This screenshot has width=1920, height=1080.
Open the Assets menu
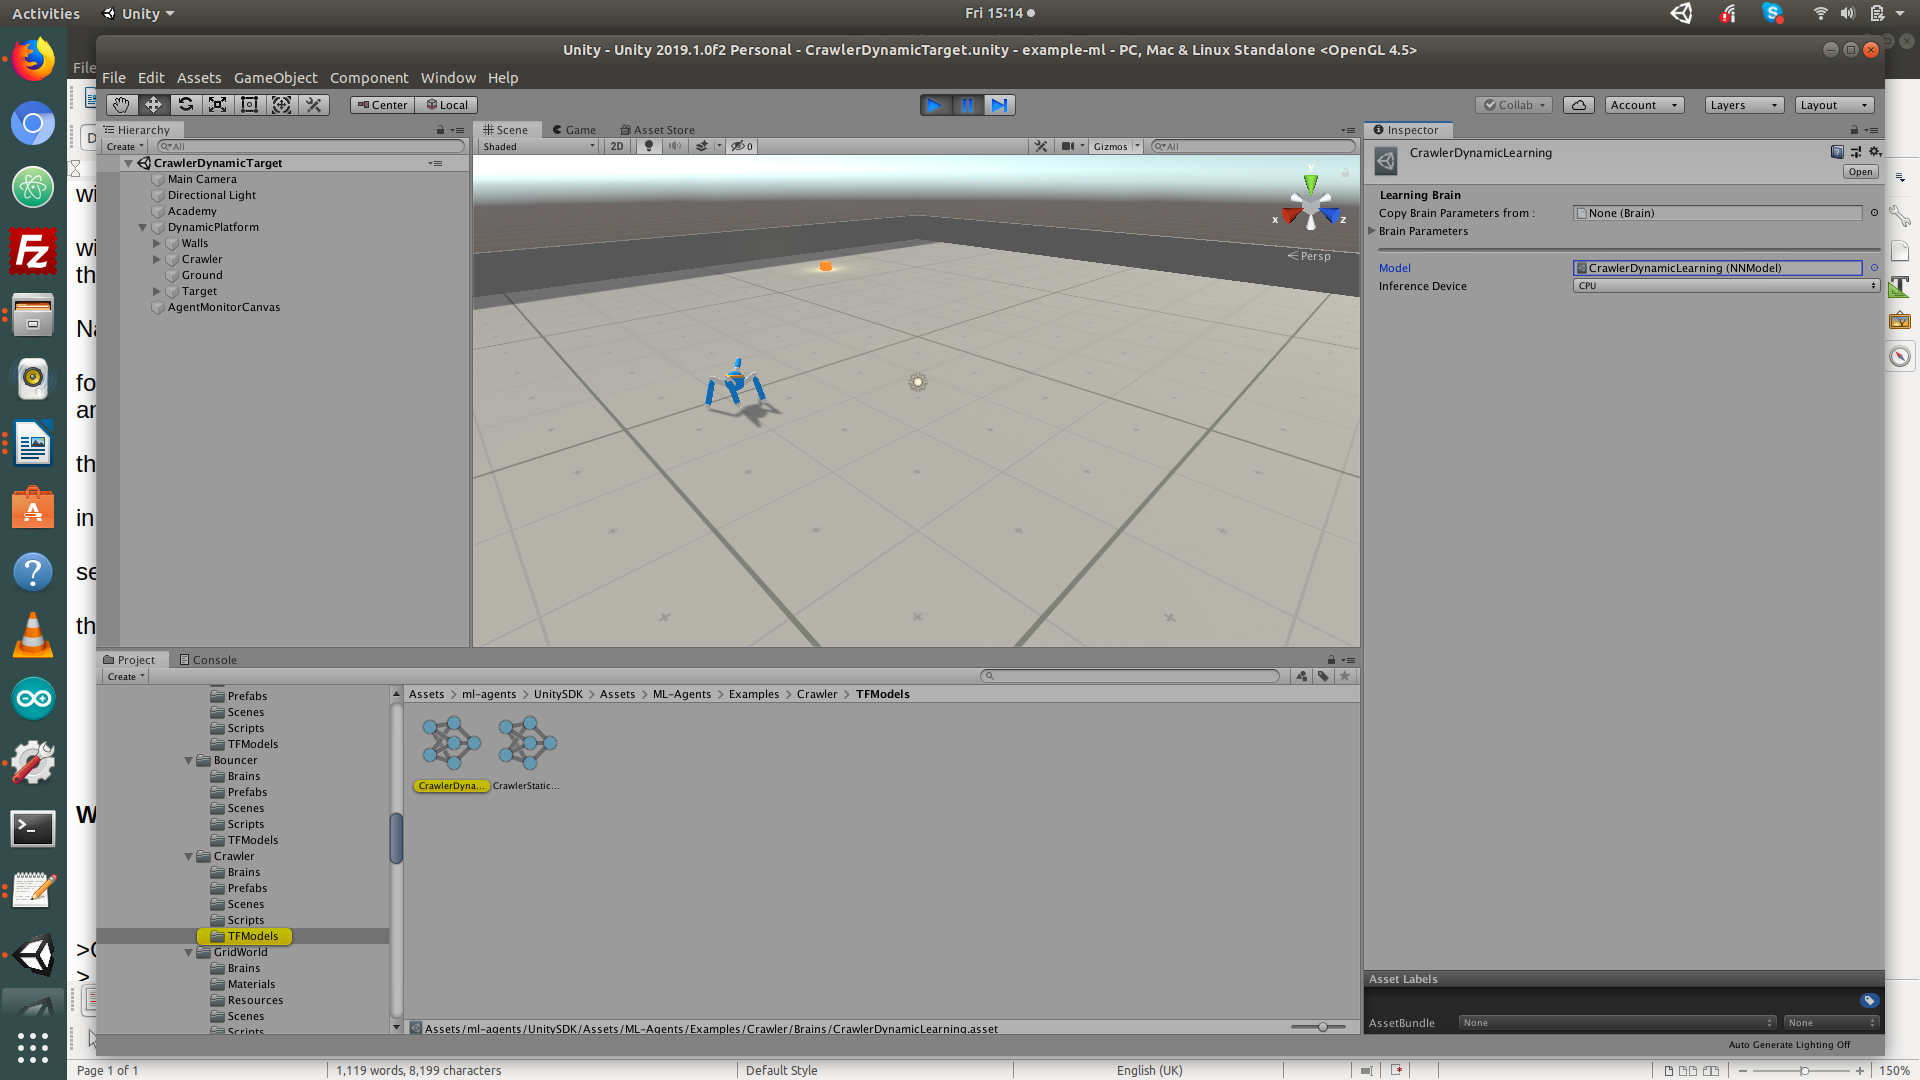(x=199, y=78)
